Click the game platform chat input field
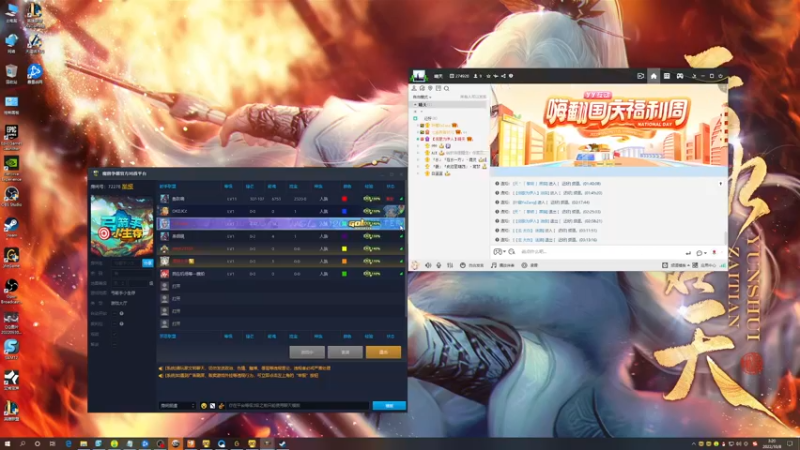The image size is (800, 450). 297,406
